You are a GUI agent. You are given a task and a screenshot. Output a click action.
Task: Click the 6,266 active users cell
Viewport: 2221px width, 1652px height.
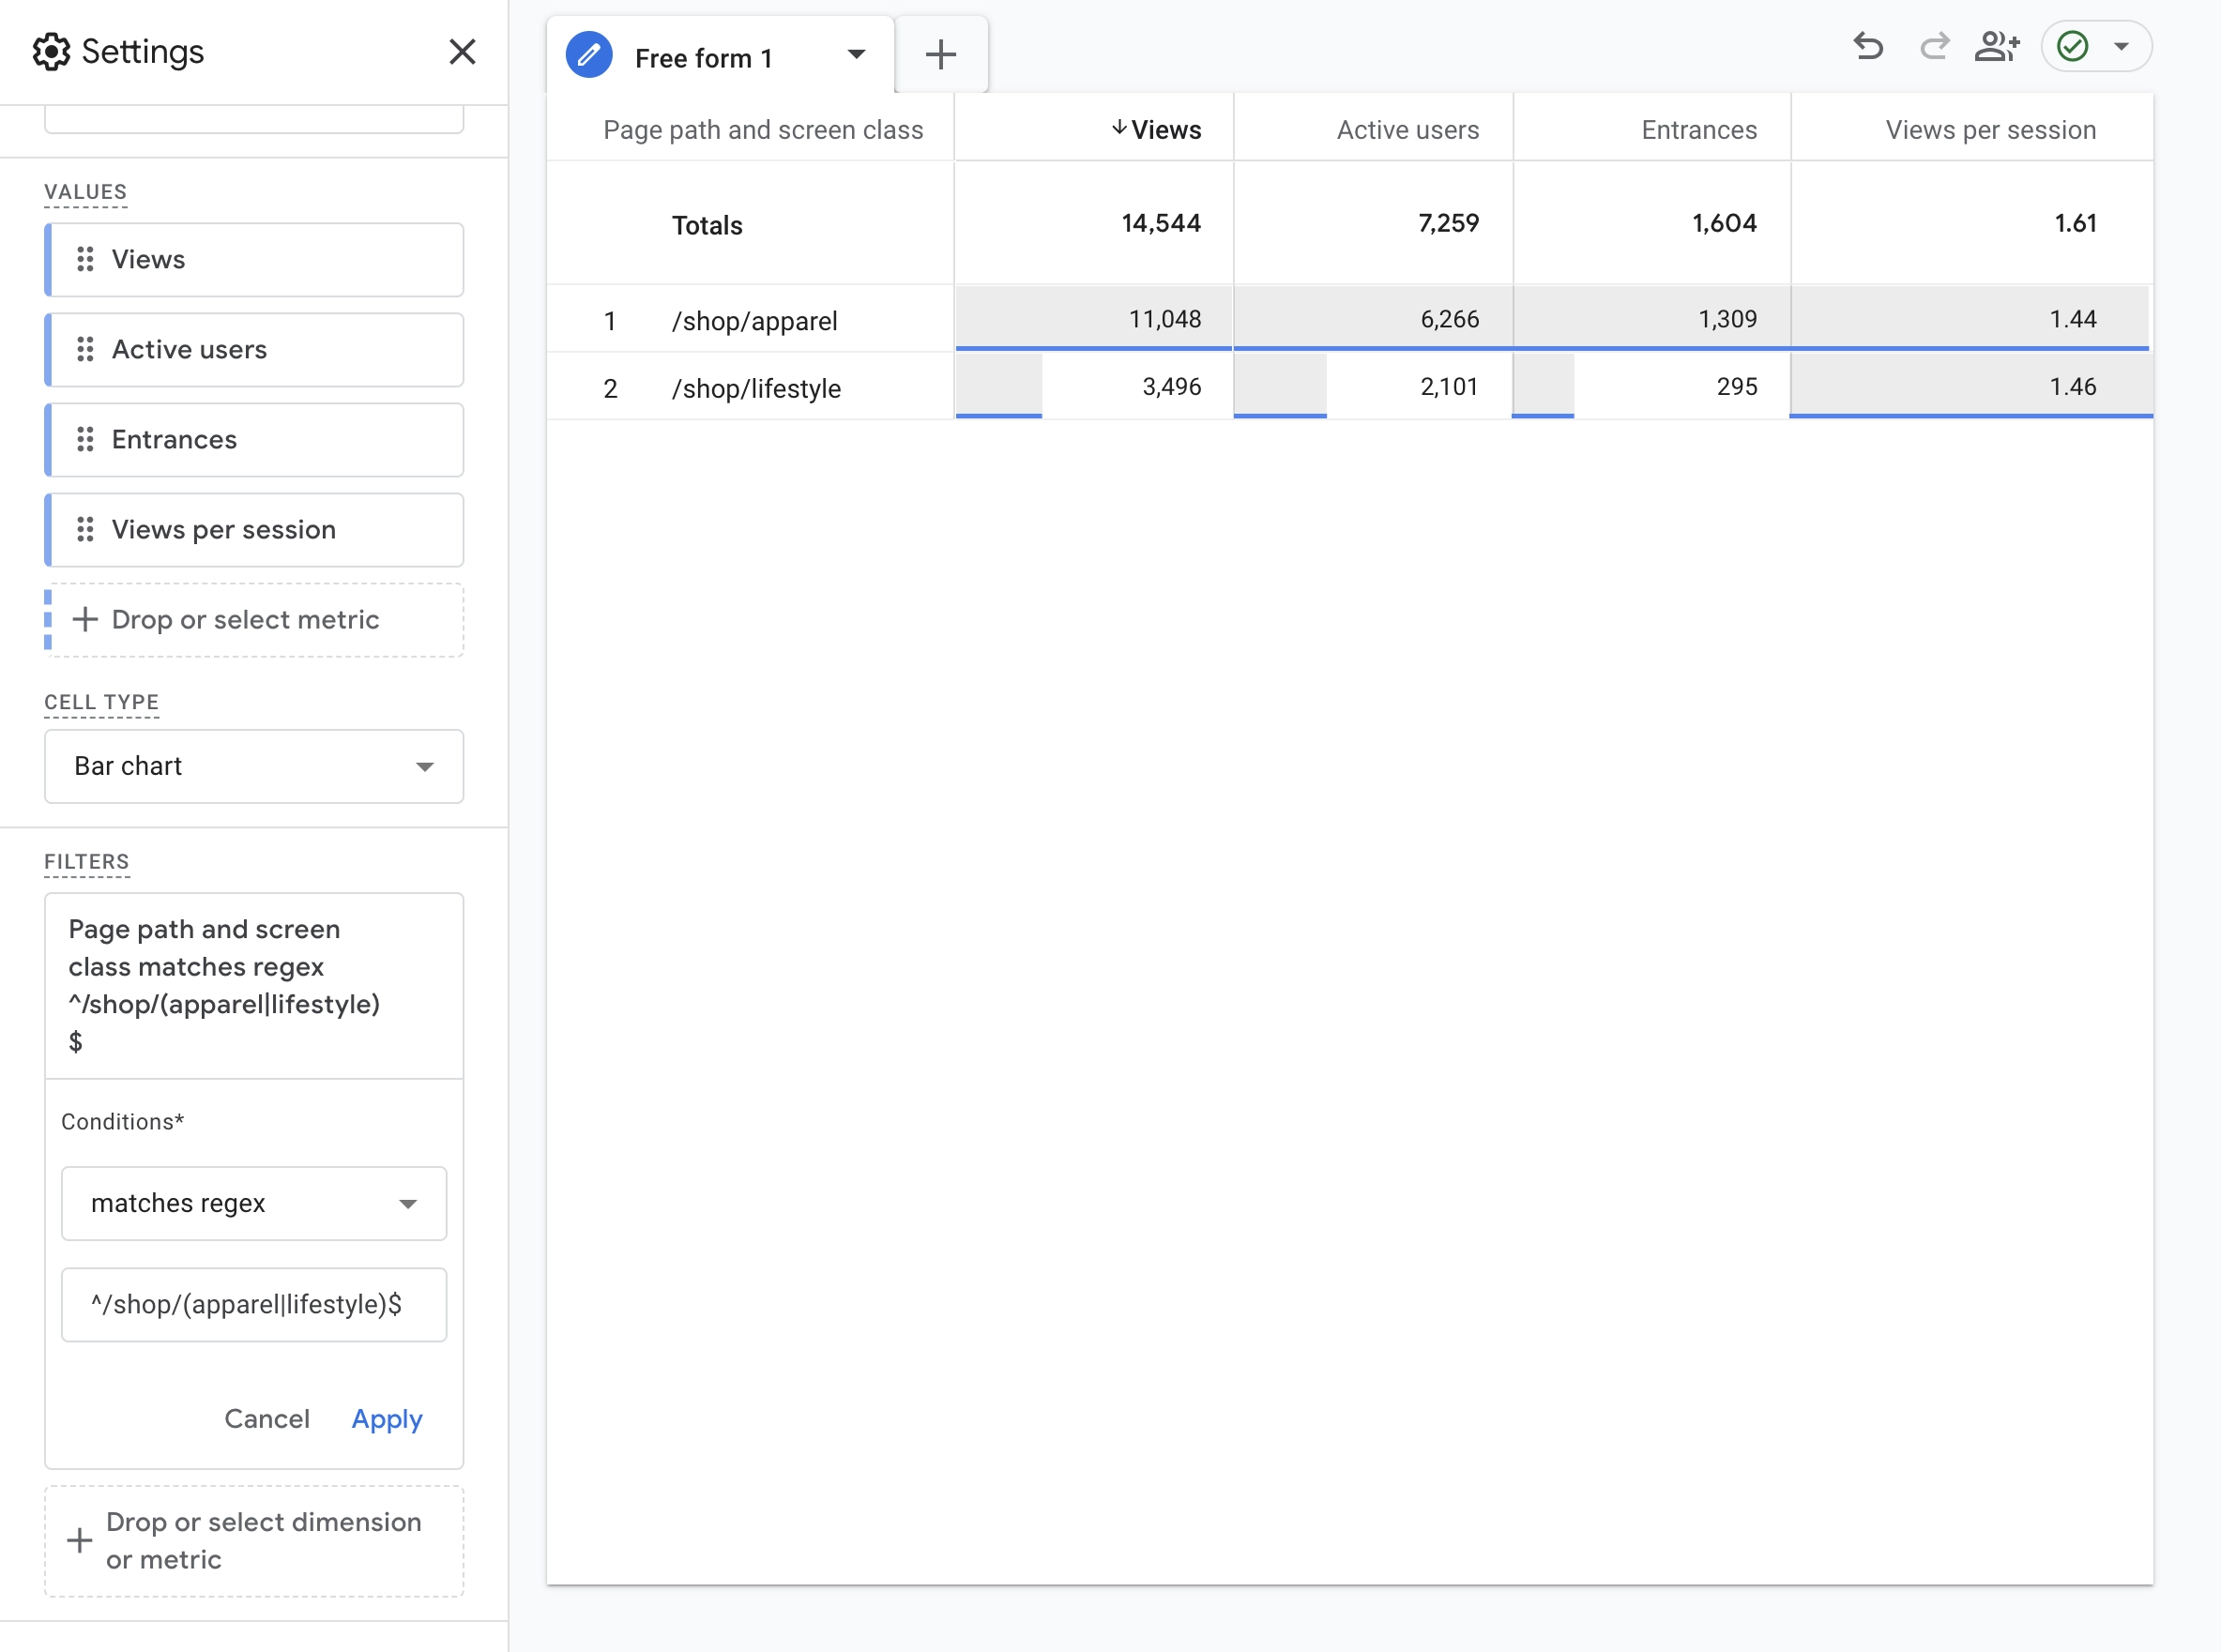click(1373, 319)
